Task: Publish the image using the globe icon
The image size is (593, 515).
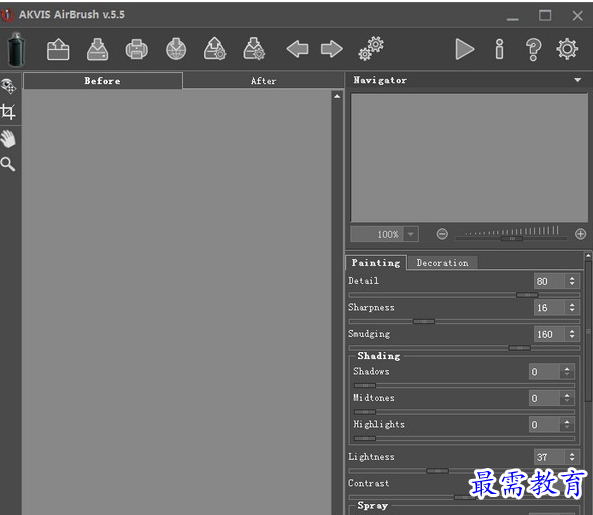Action: [x=176, y=49]
